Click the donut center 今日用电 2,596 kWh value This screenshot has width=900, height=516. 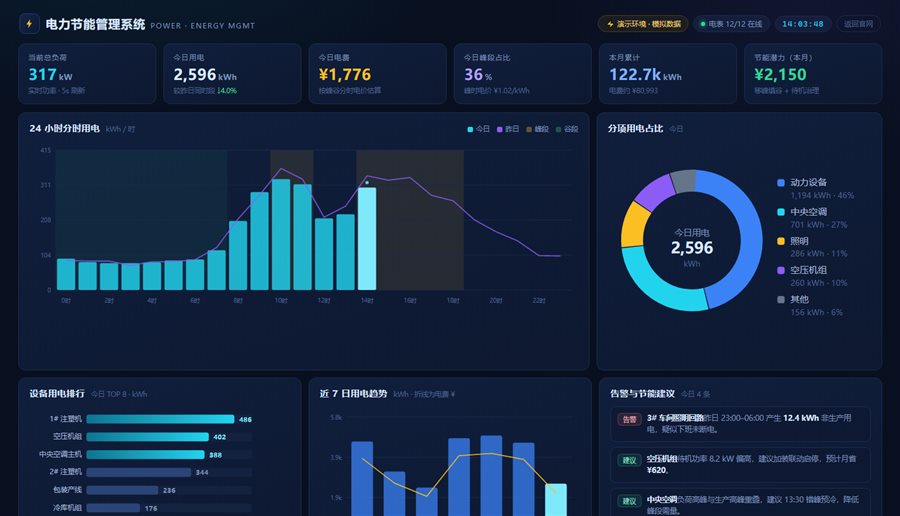692,247
